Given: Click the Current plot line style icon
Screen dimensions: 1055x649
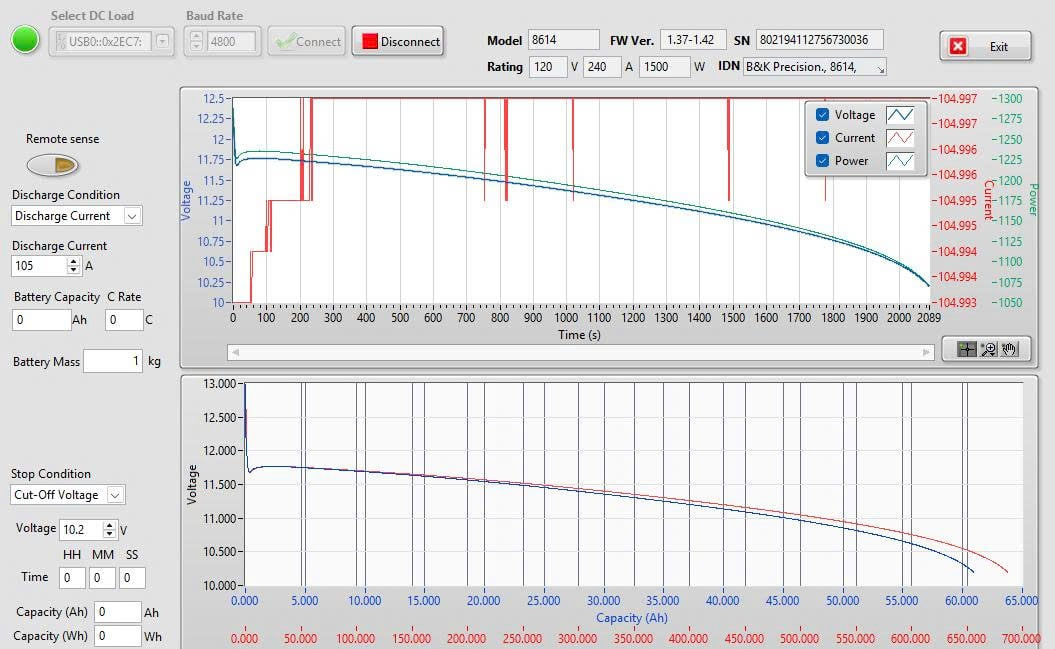Looking at the screenshot, I should [x=900, y=138].
